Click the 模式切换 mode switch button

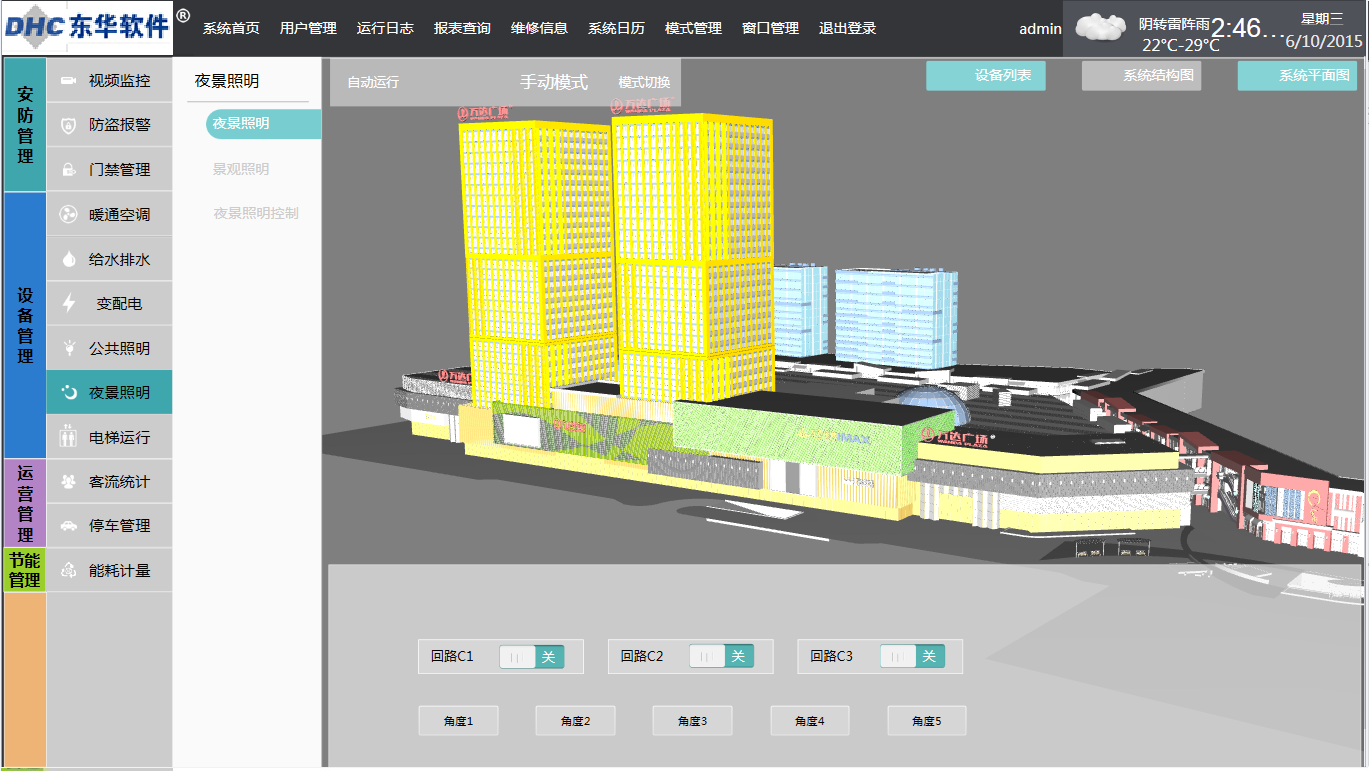click(x=644, y=83)
